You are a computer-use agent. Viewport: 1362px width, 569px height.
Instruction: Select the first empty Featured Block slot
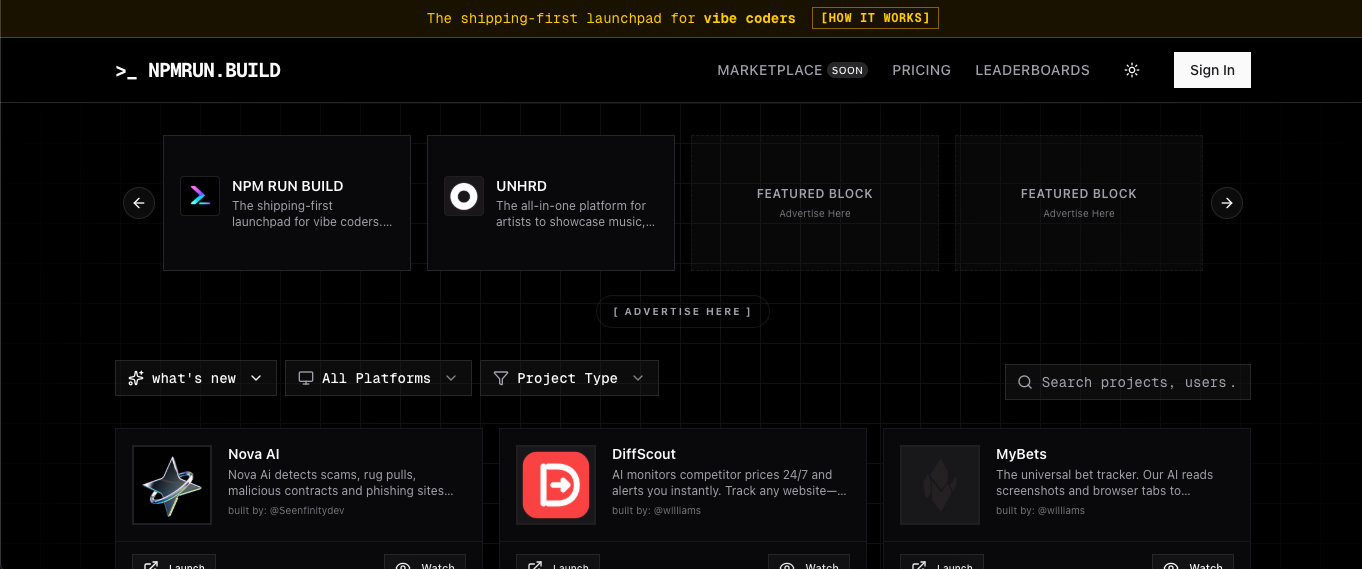pos(815,203)
